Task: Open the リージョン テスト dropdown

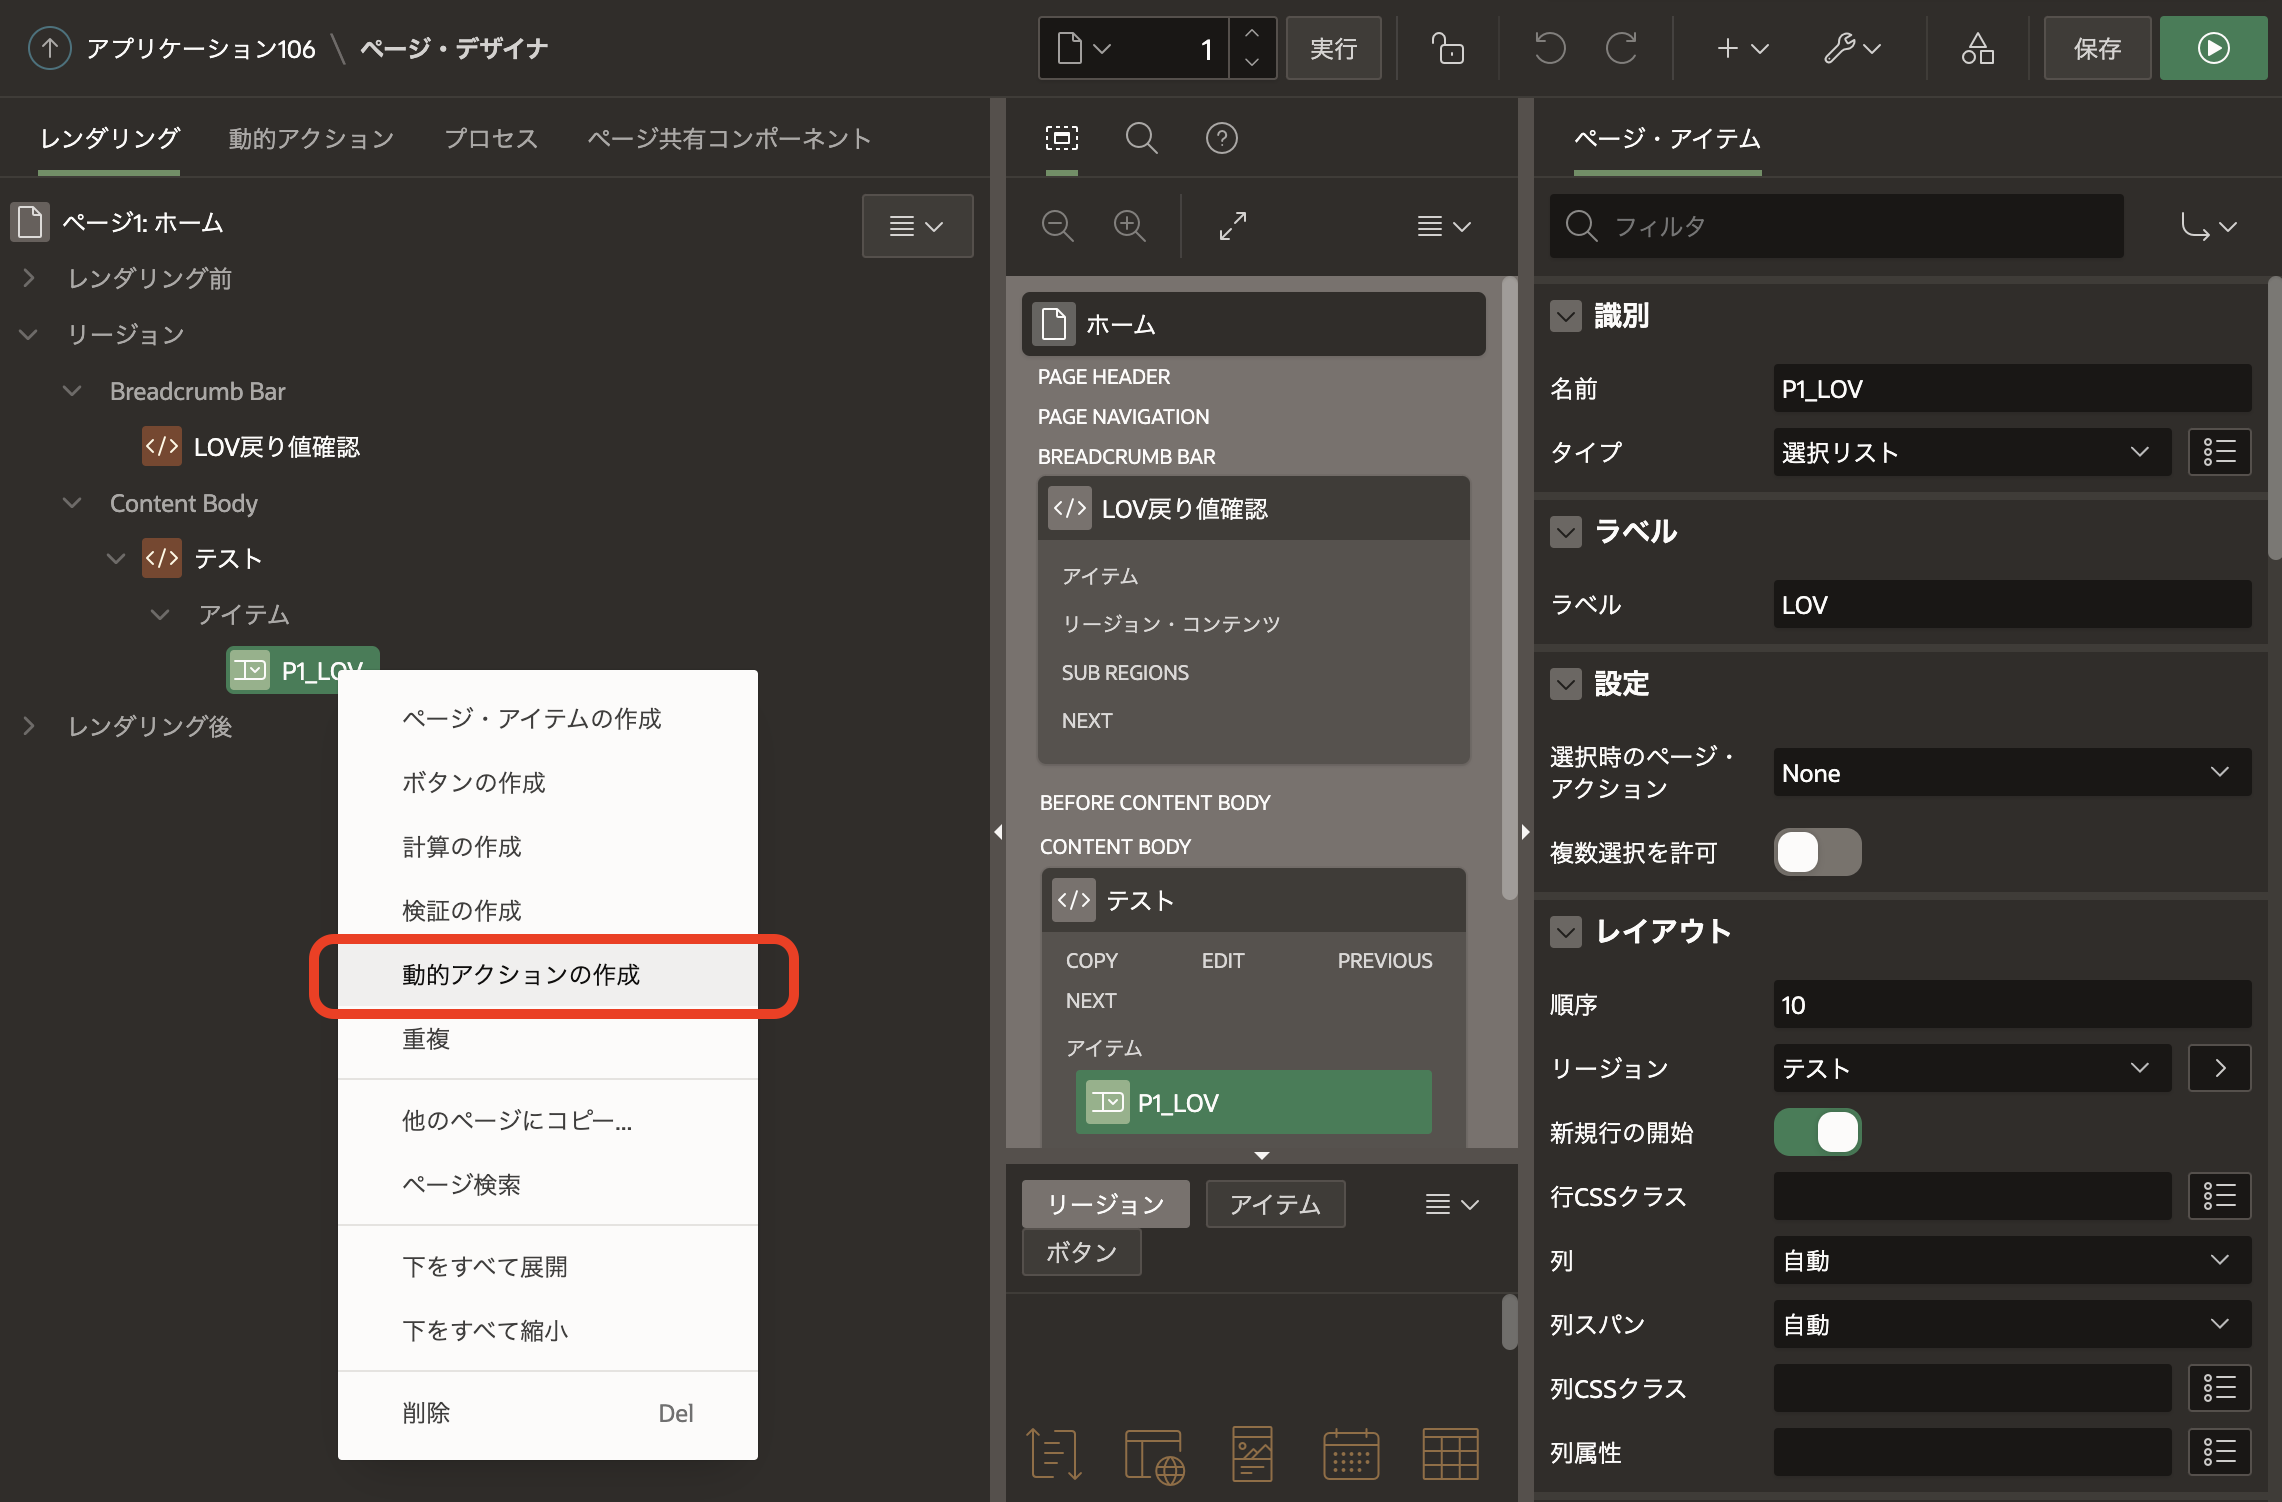Action: [1972, 1068]
